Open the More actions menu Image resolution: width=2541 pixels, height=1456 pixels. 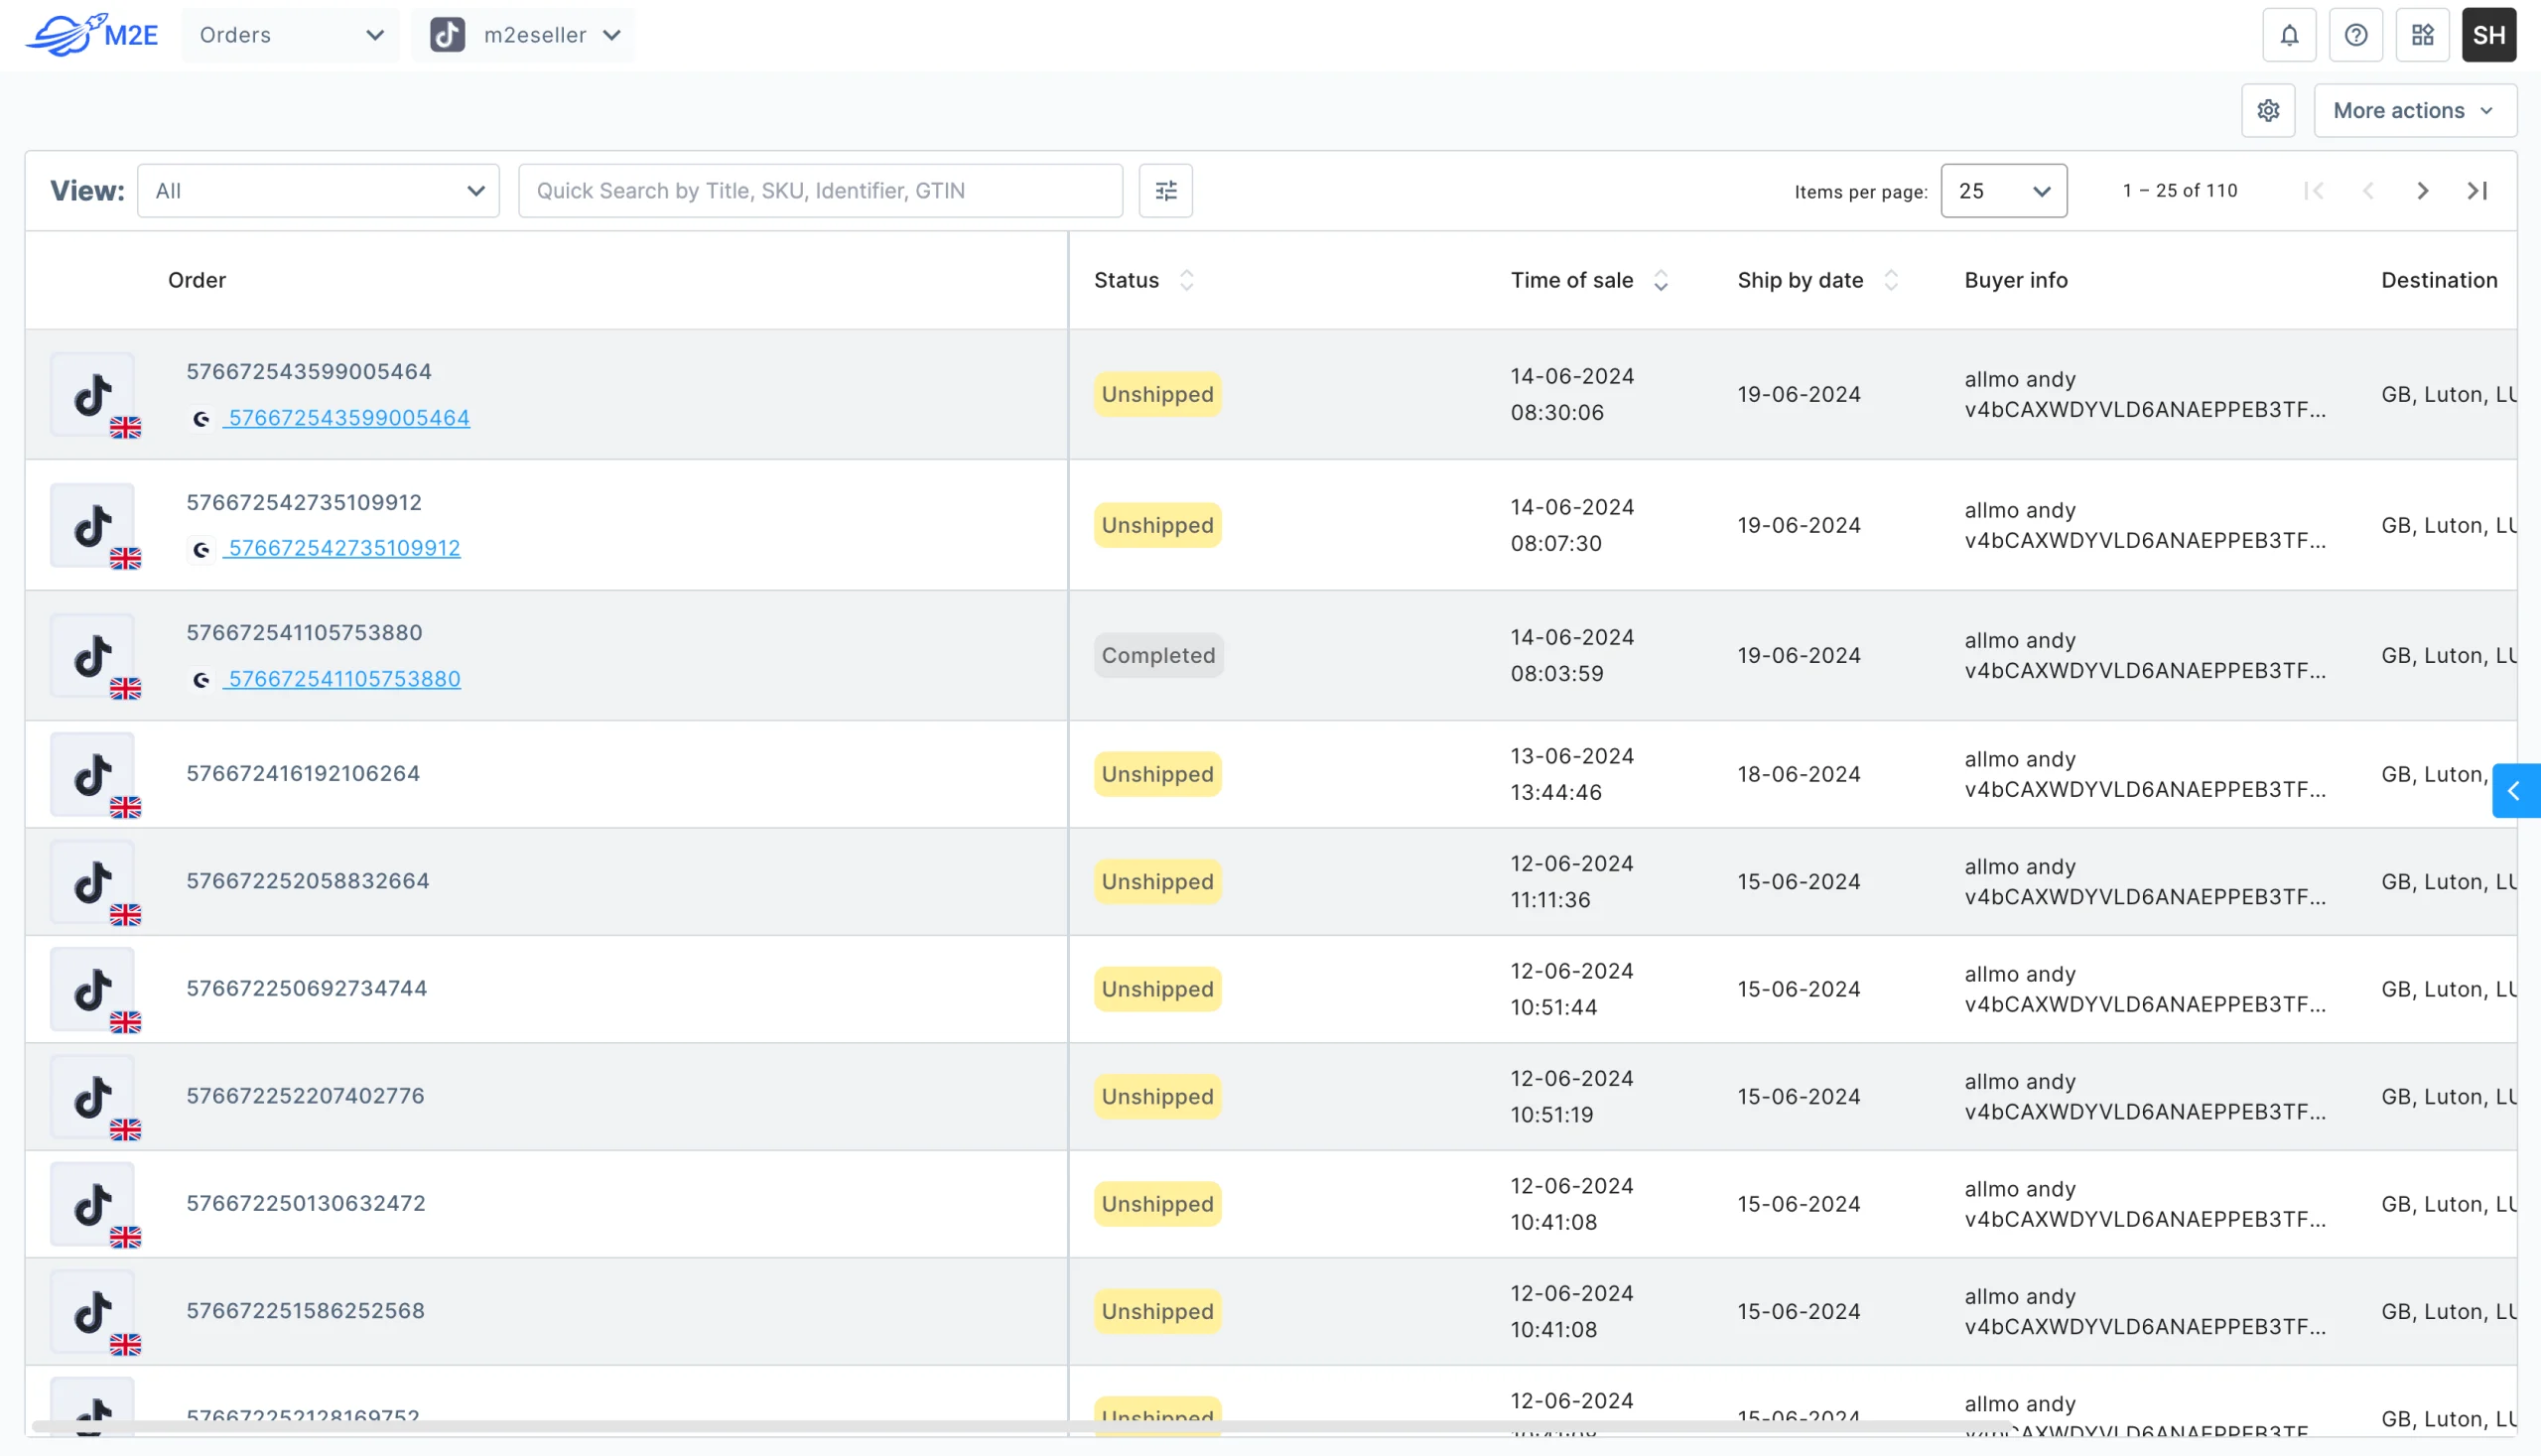pyautogui.click(x=2414, y=110)
